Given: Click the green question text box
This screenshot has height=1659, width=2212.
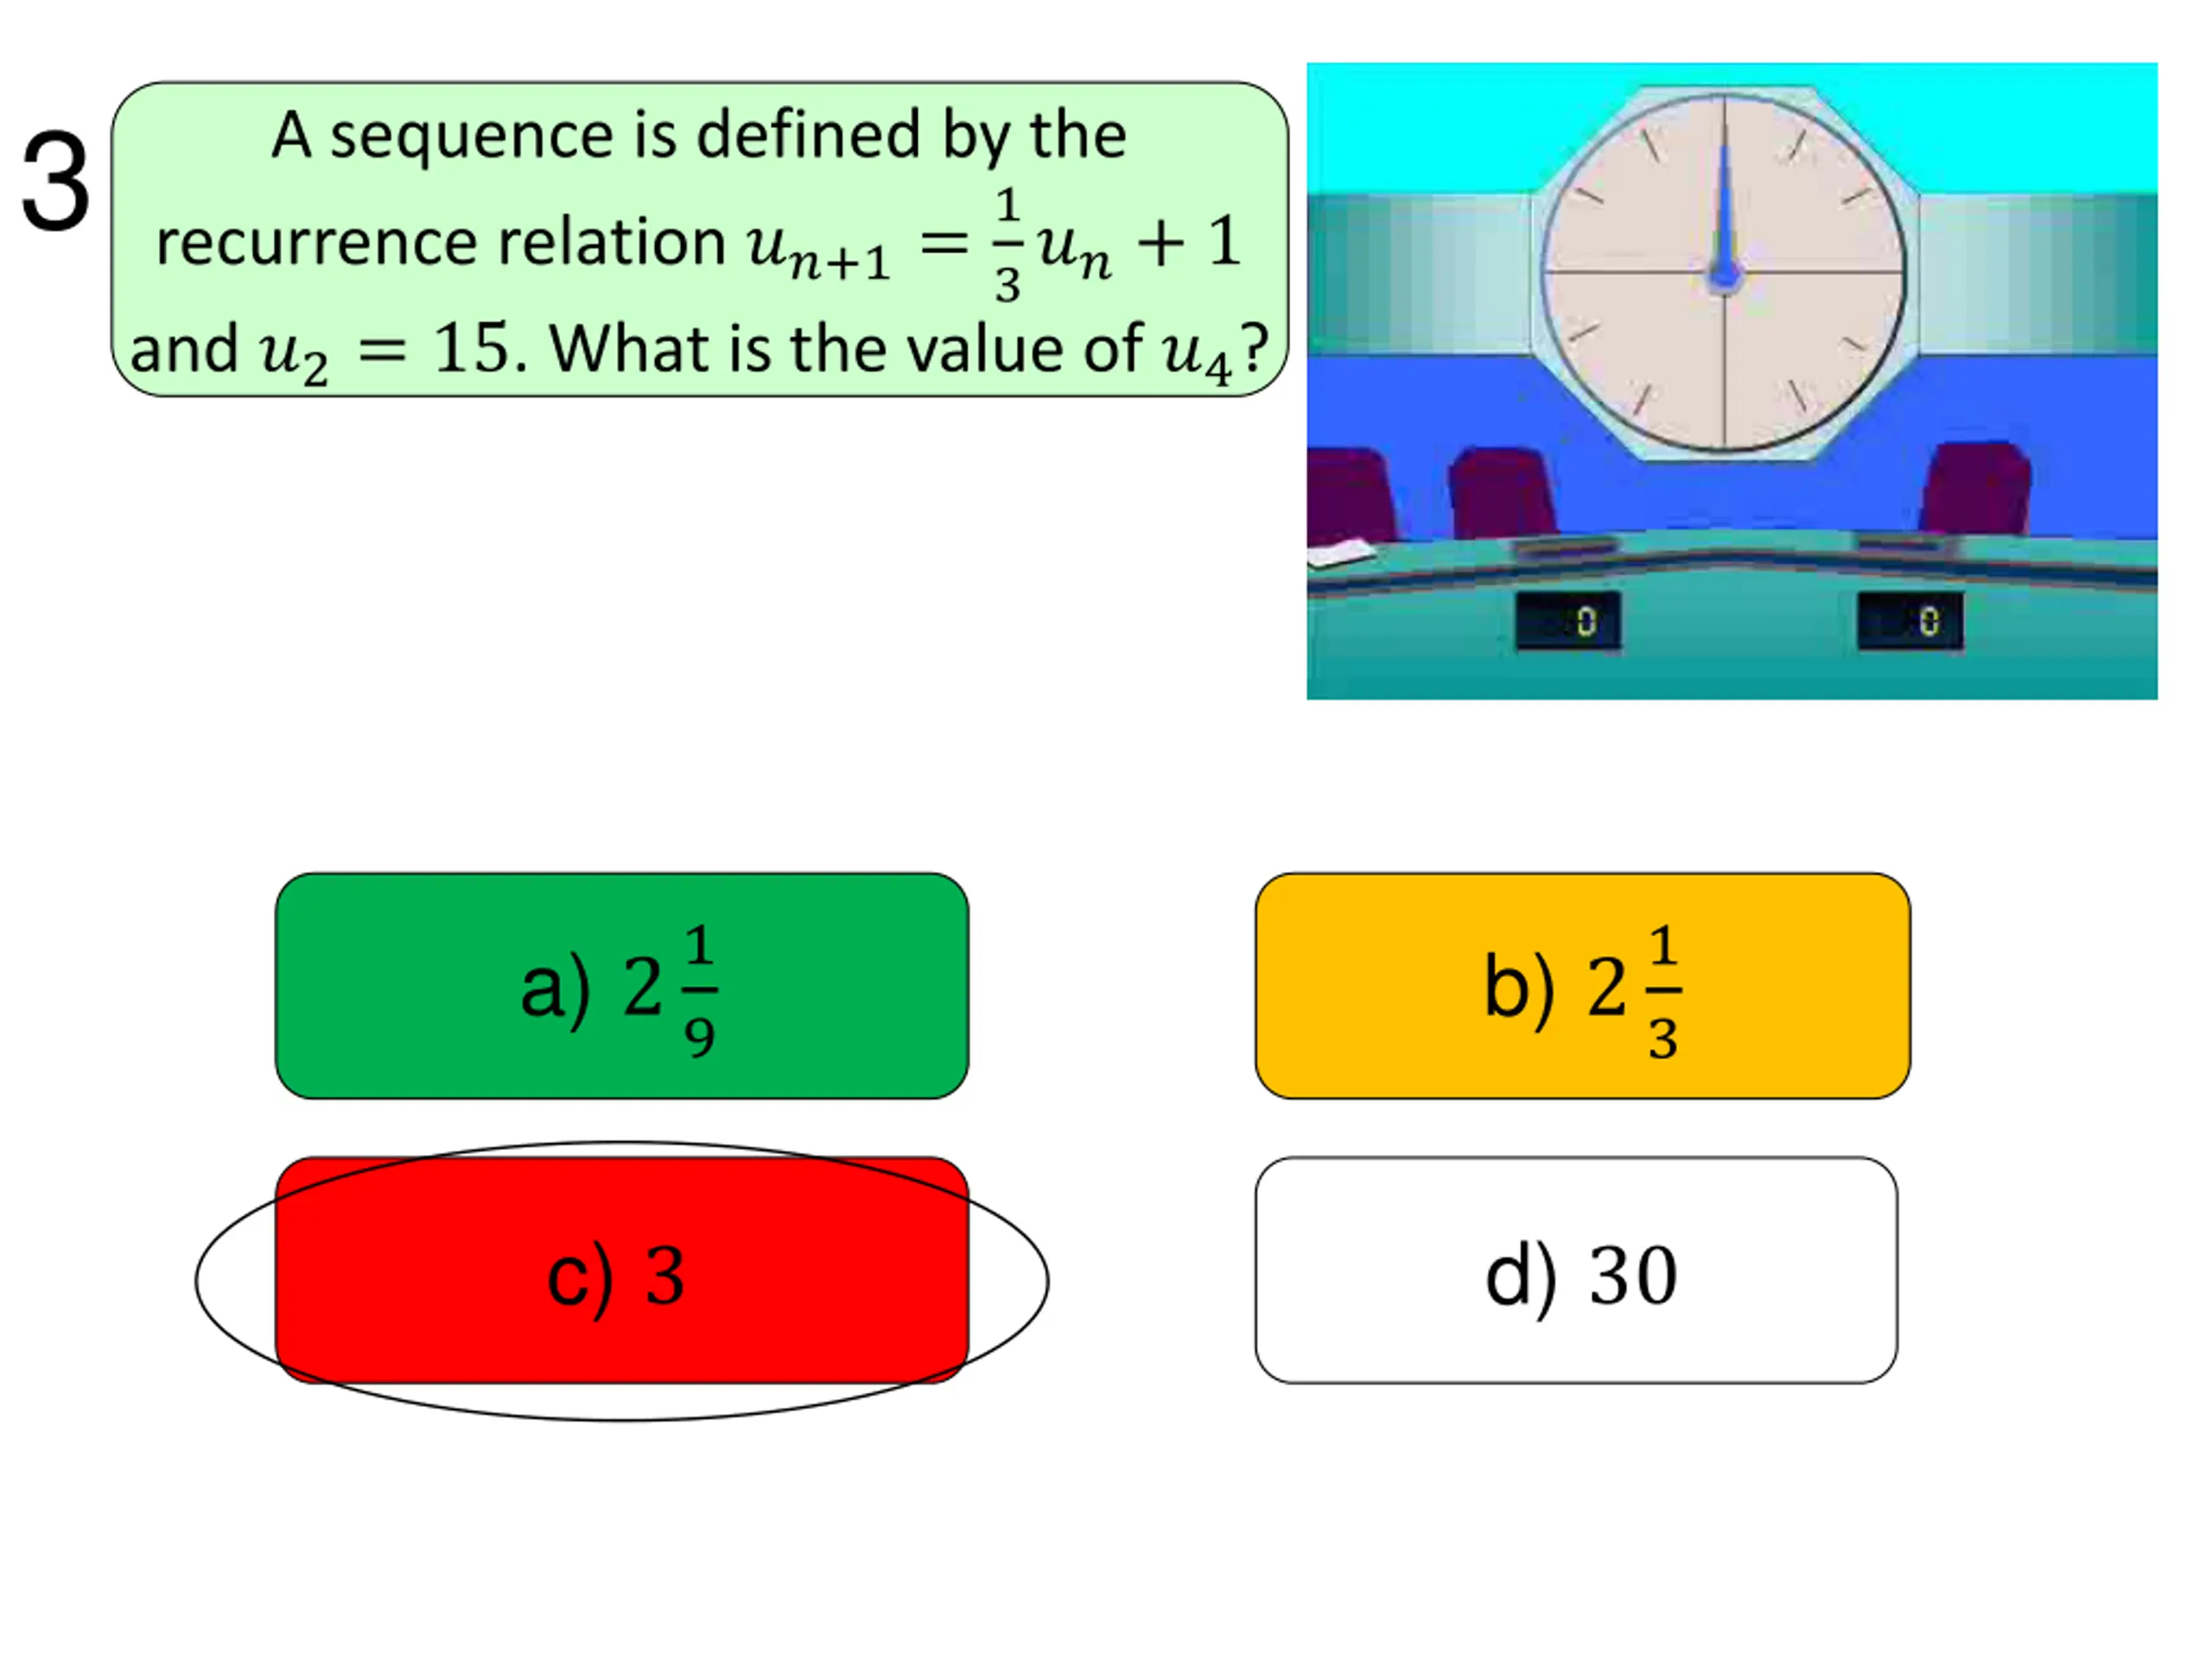Looking at the screenshot, I should click(x=700, y=239).
